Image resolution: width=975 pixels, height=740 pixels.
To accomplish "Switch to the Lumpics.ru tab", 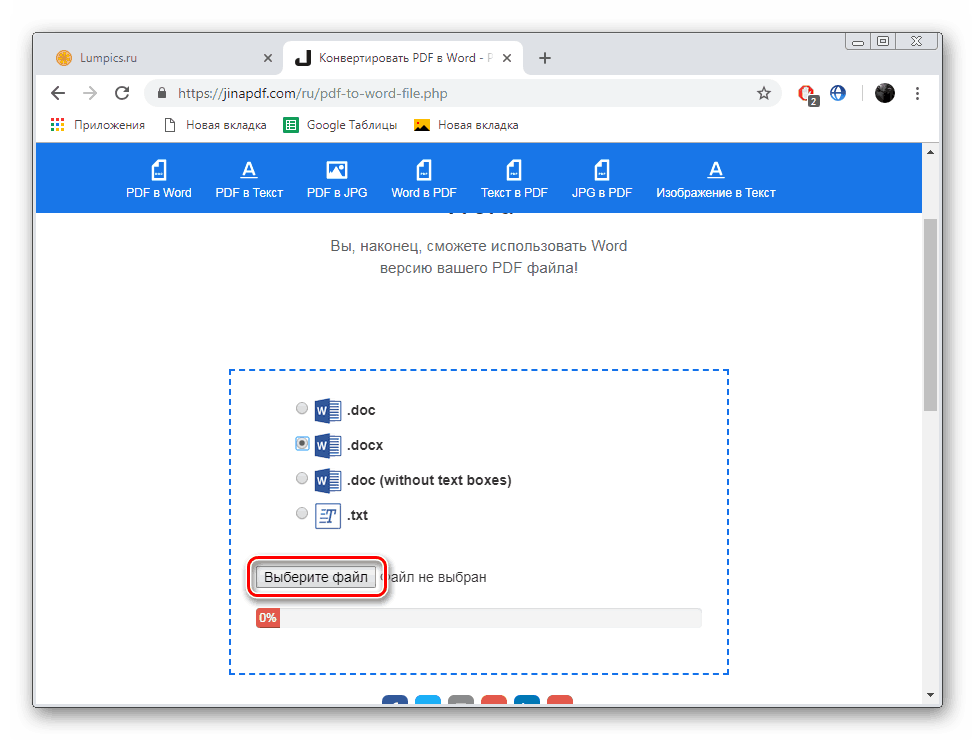I will (164, 58).
